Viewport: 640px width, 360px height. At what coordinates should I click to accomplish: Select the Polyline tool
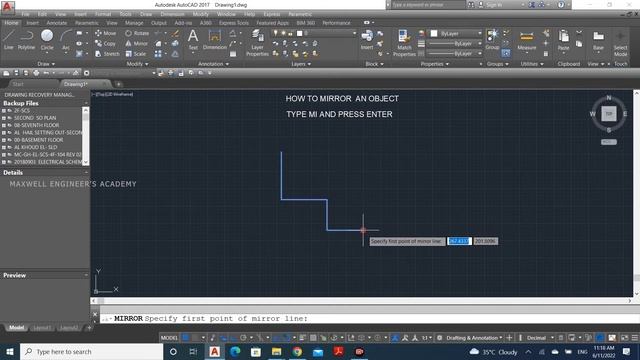click(x=26, y=40)
